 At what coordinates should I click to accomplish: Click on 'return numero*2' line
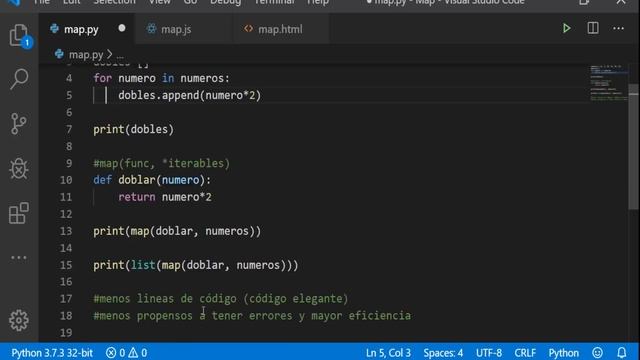[165, 197]
